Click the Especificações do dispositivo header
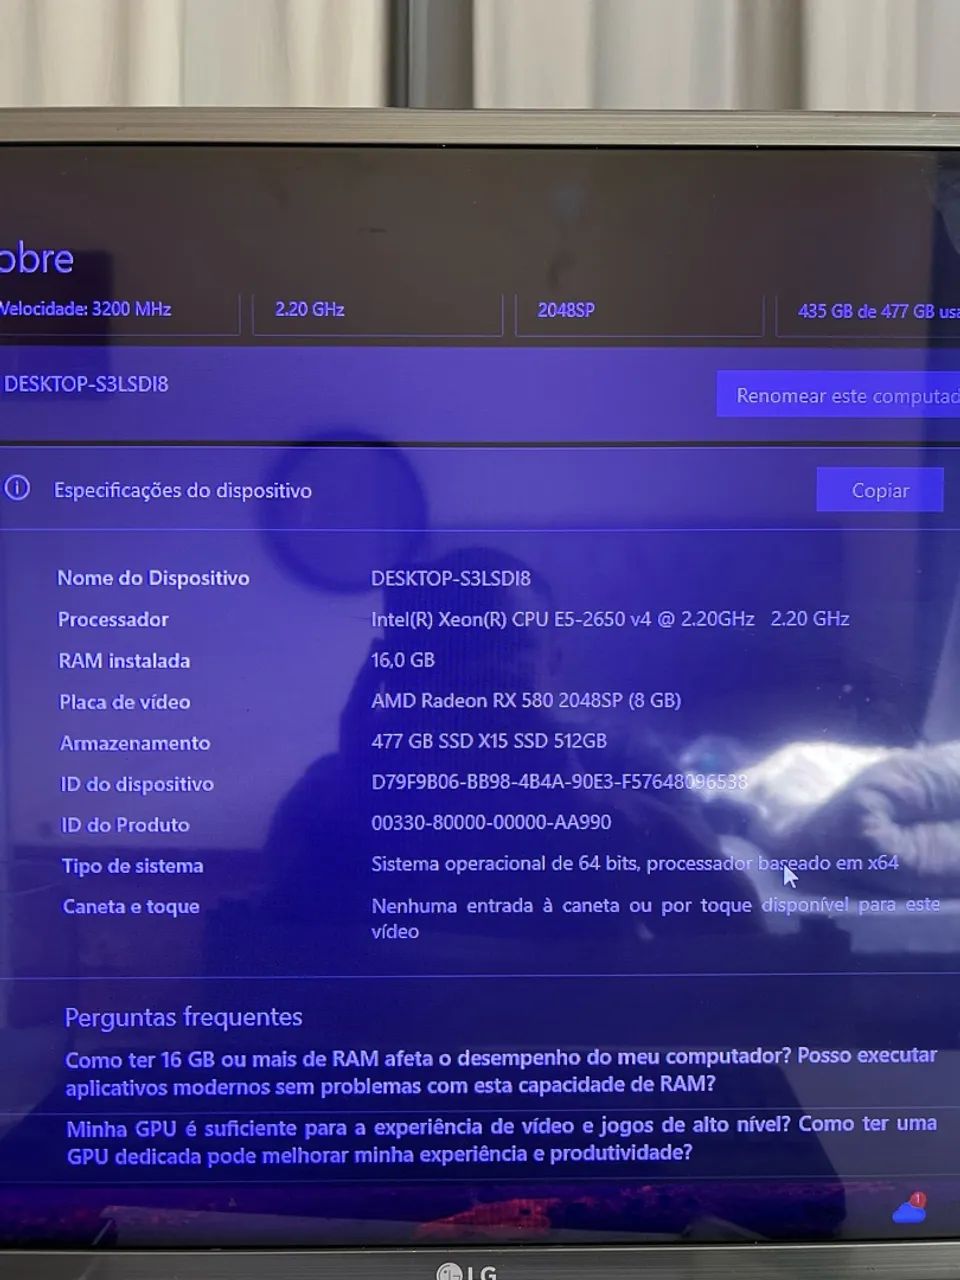This screenshot has width=960, height=1280. coord(183,490)
